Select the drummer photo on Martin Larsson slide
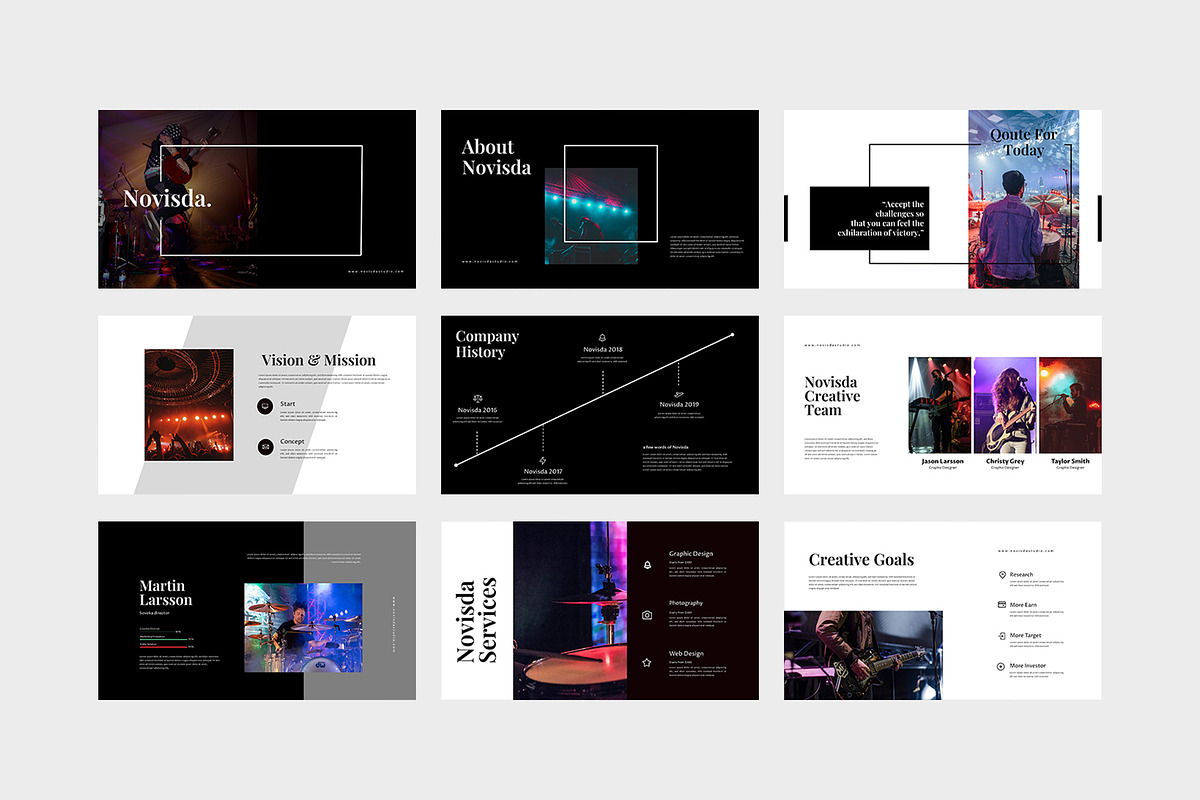 [x=304, y=628]
